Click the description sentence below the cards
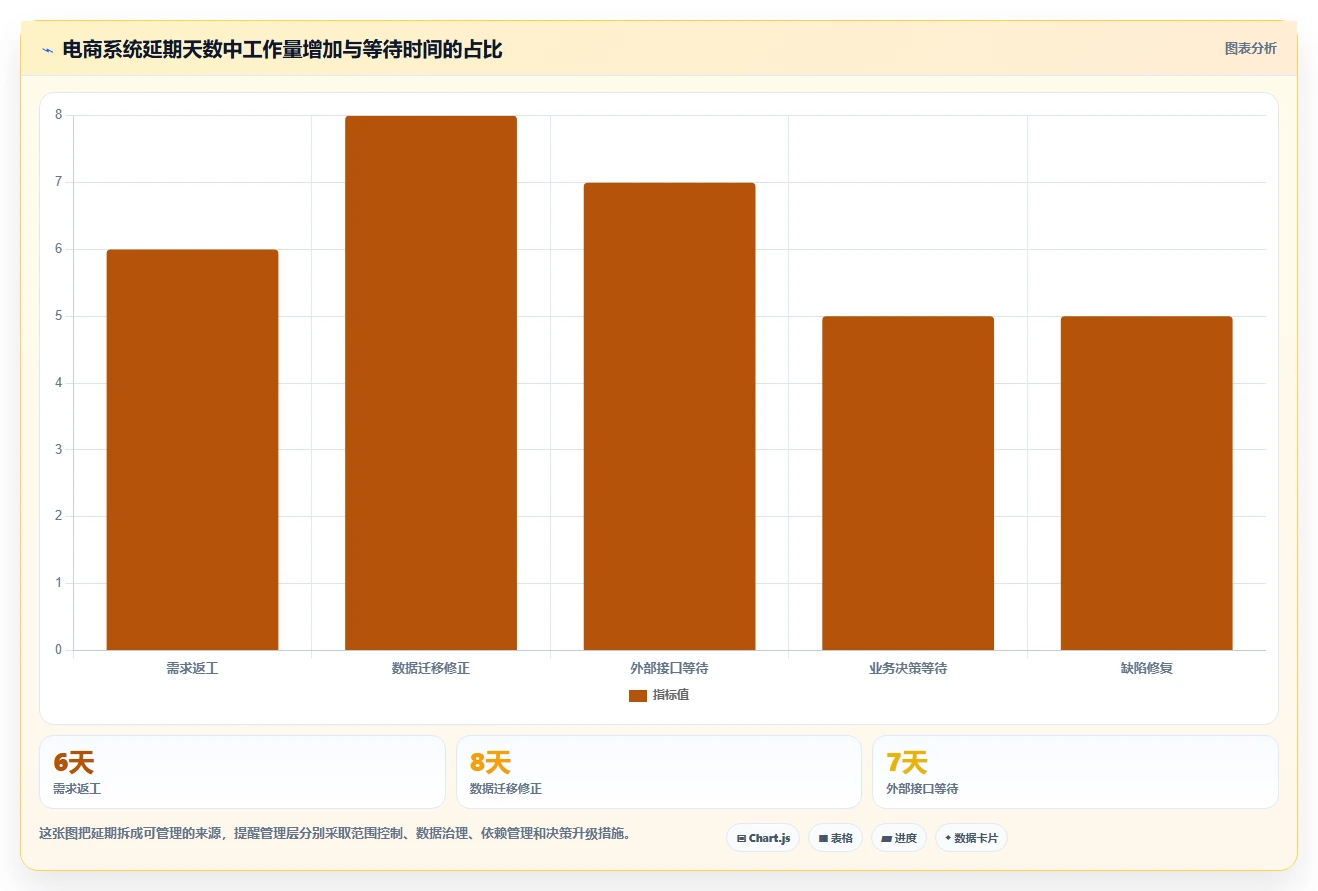Screen dimensions: 1318x891 click(335, 833)
